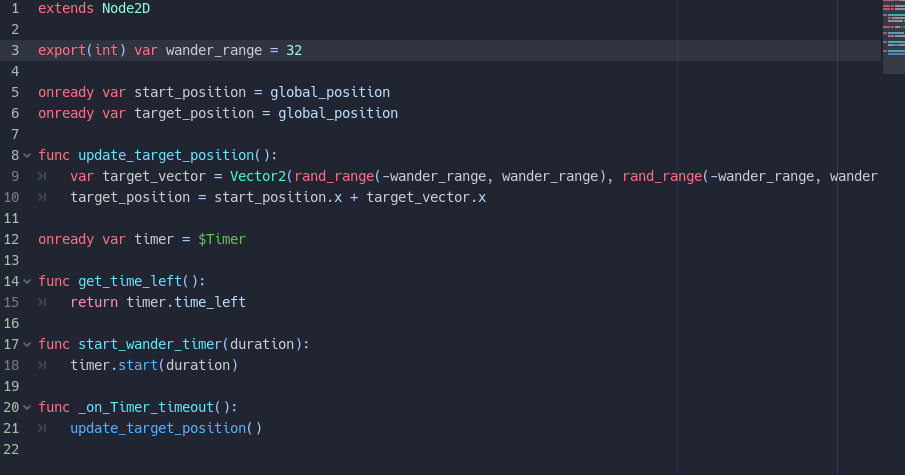Click the 'func' keyword on line 8

(54, 155)
